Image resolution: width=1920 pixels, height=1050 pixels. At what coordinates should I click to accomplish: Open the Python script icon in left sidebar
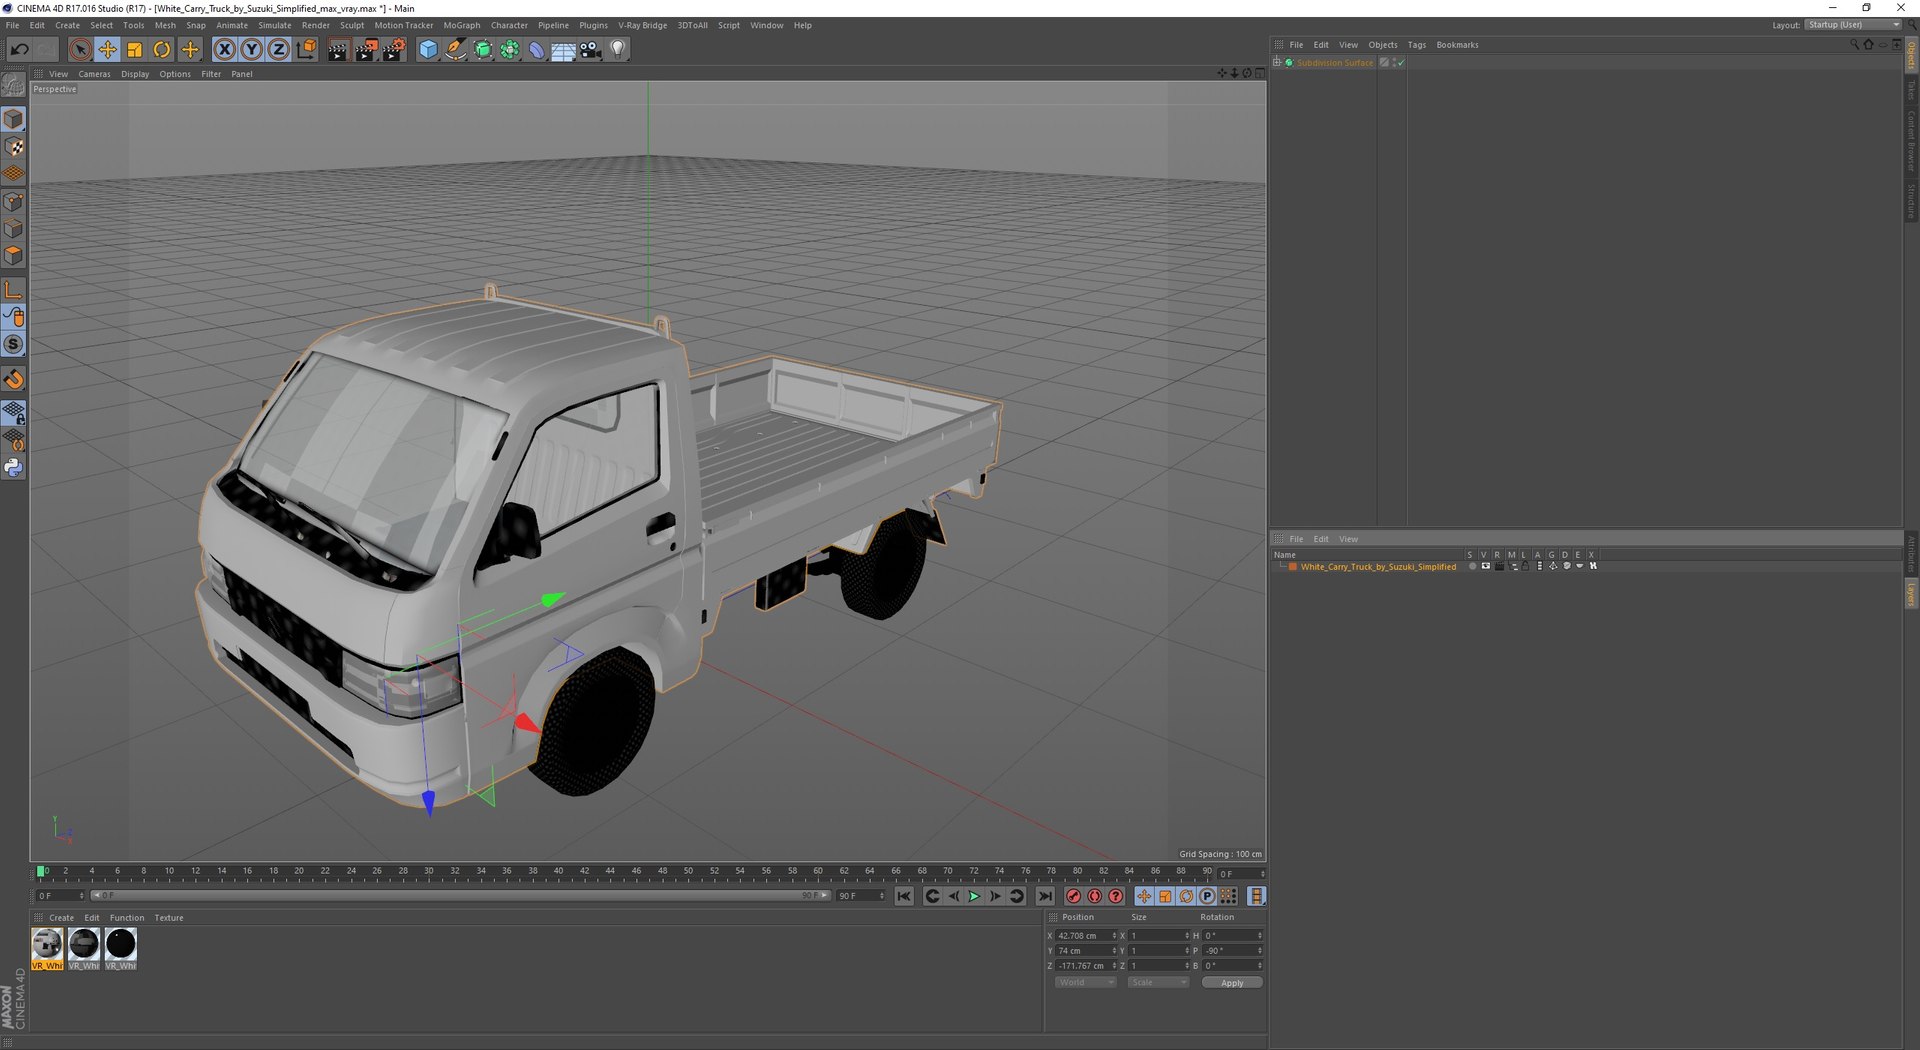click(13, 467)
